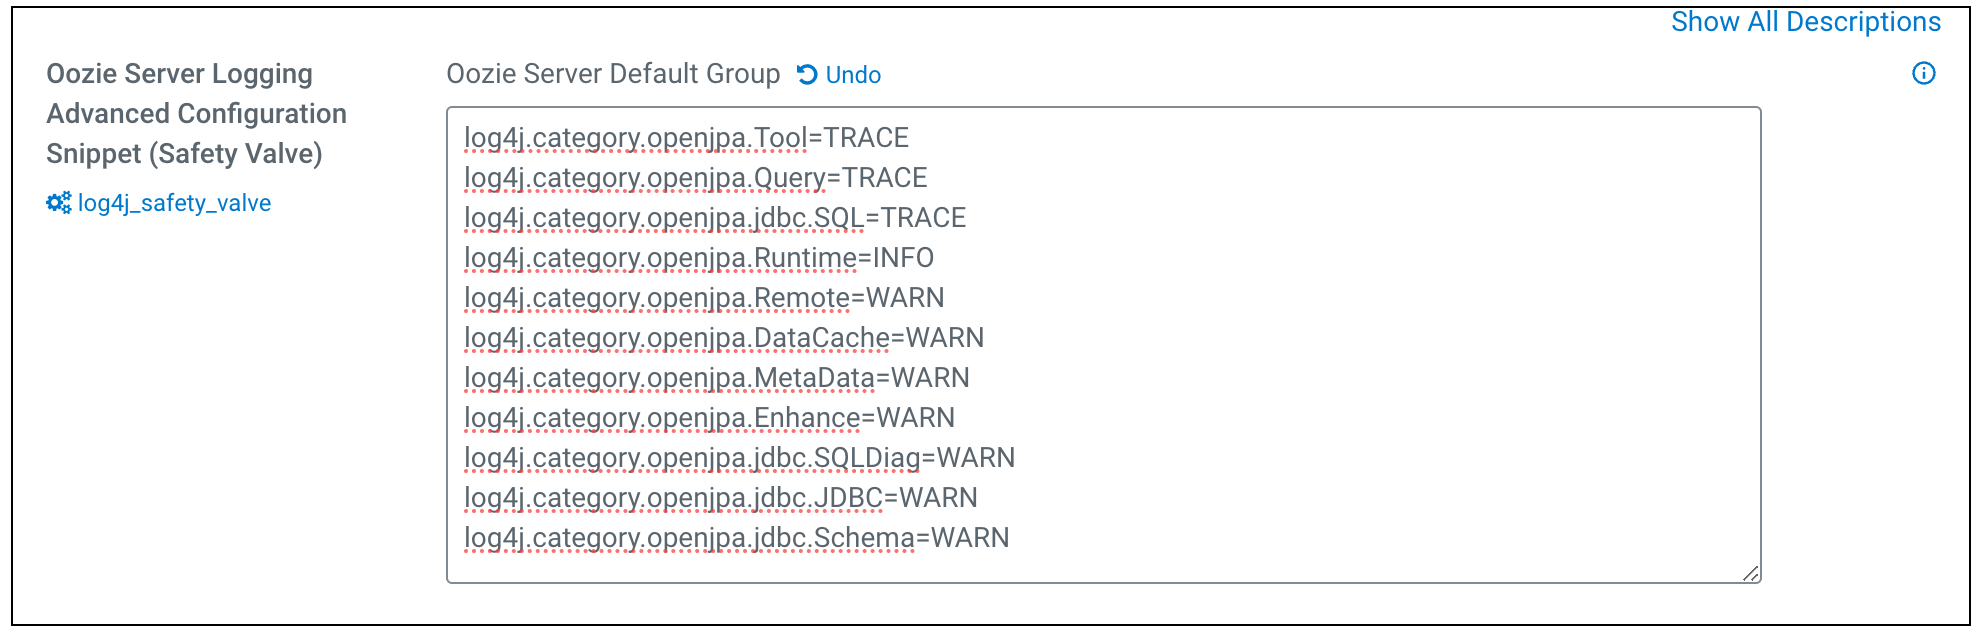Click the Undo link next to Oozie Server Default Group
Image resolution: width=1984 pixels, height=636 pixels.
click(853, 75)
